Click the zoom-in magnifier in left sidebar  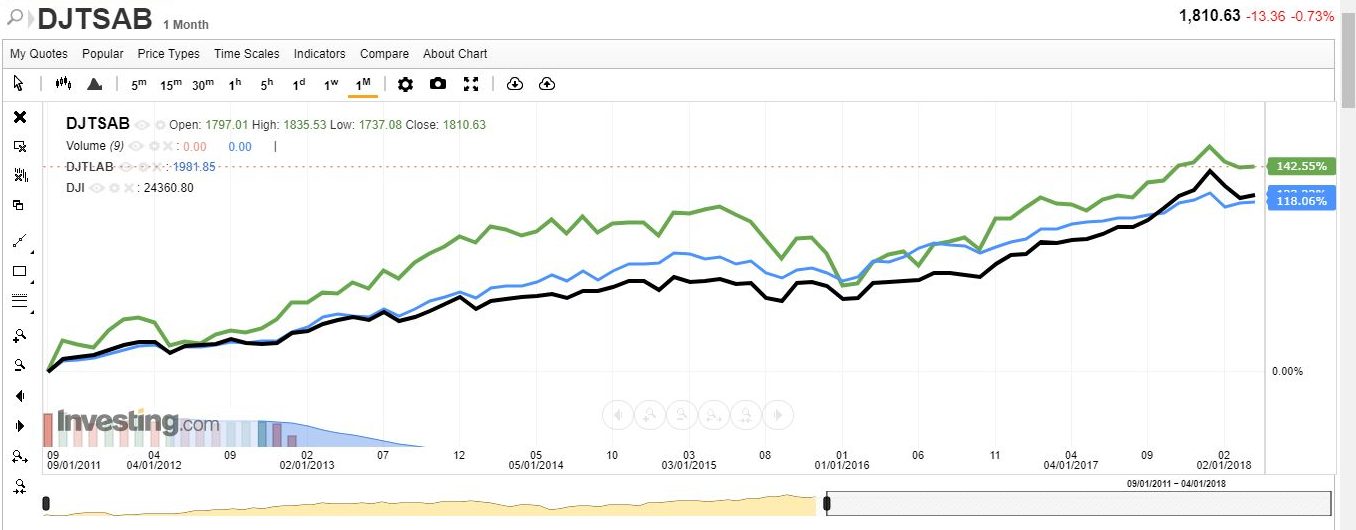pyautogui.click(x=19, y=335)
